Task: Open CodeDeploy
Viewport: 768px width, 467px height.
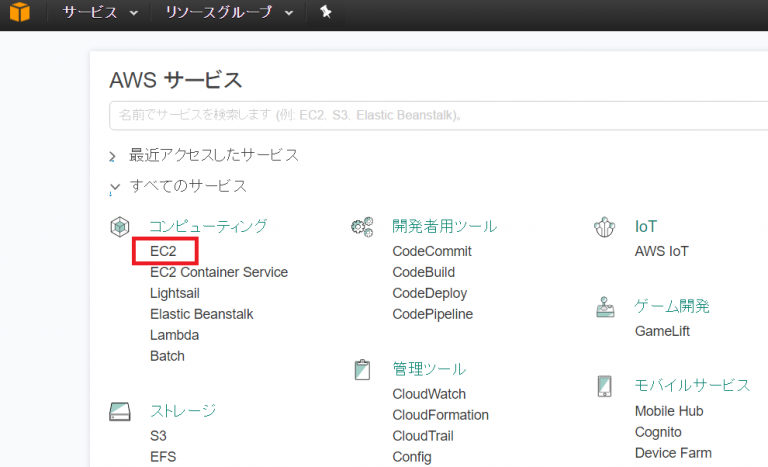Action: tap(430, 293)
